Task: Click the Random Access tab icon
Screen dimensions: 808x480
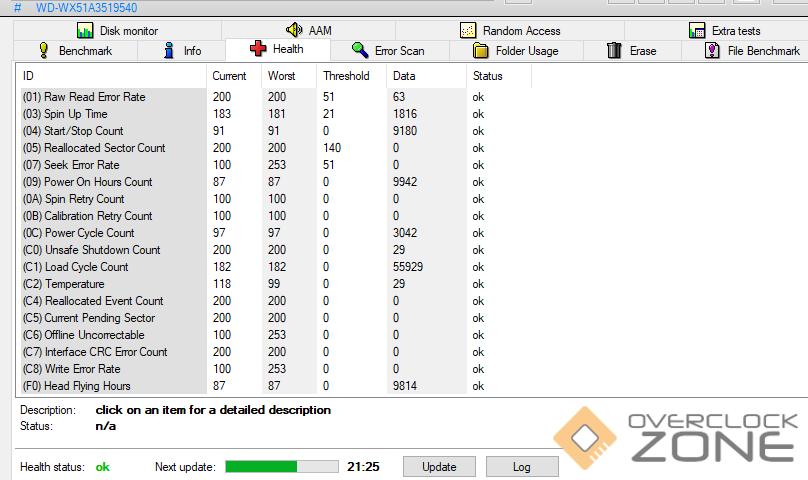Action: coord(468,30)
